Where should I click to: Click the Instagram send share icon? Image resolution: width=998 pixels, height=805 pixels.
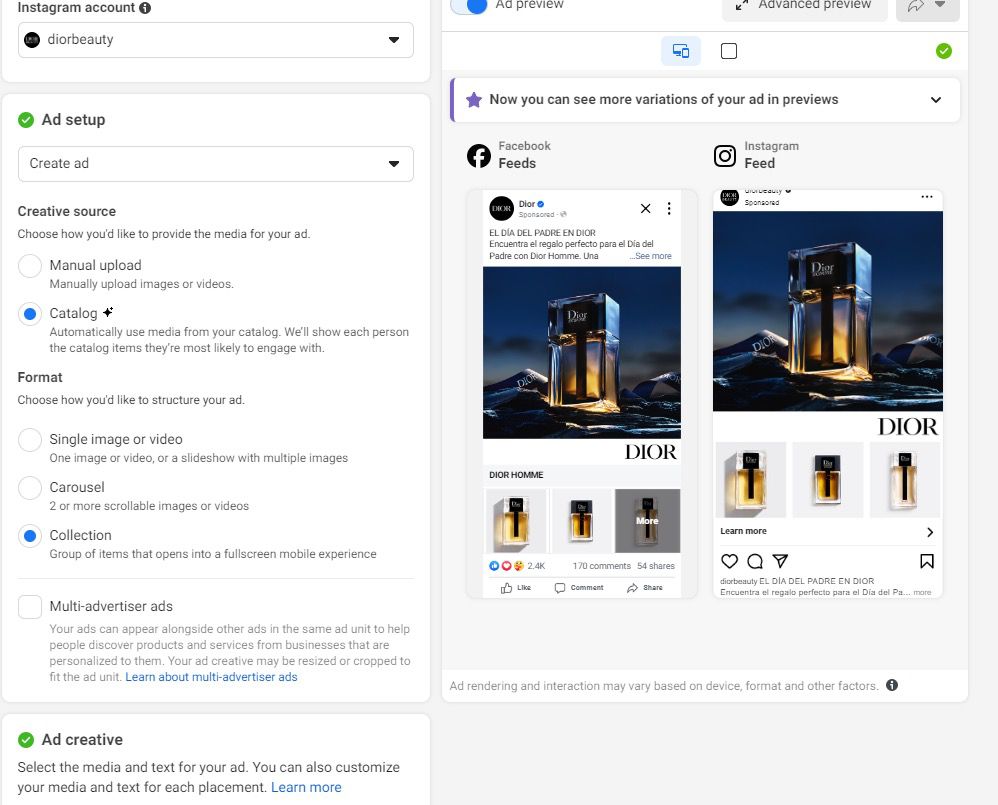tap(780, 561)
